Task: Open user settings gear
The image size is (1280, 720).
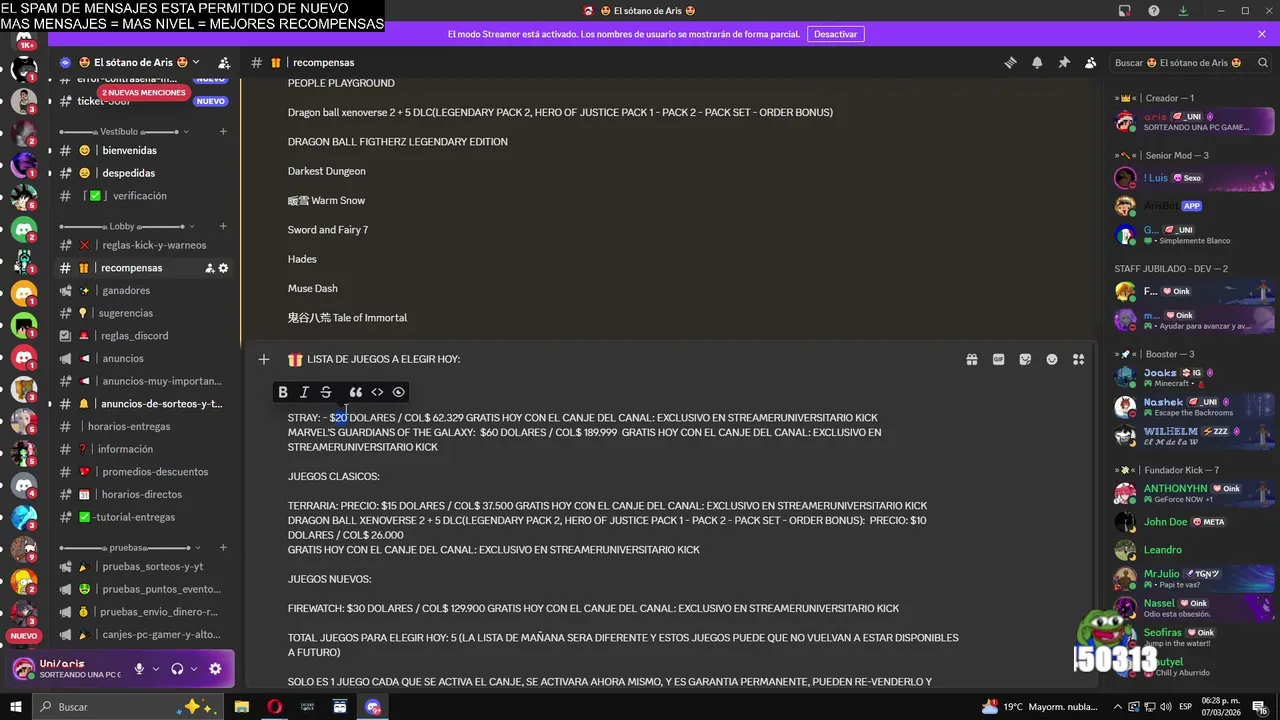Action: point(215,669)
